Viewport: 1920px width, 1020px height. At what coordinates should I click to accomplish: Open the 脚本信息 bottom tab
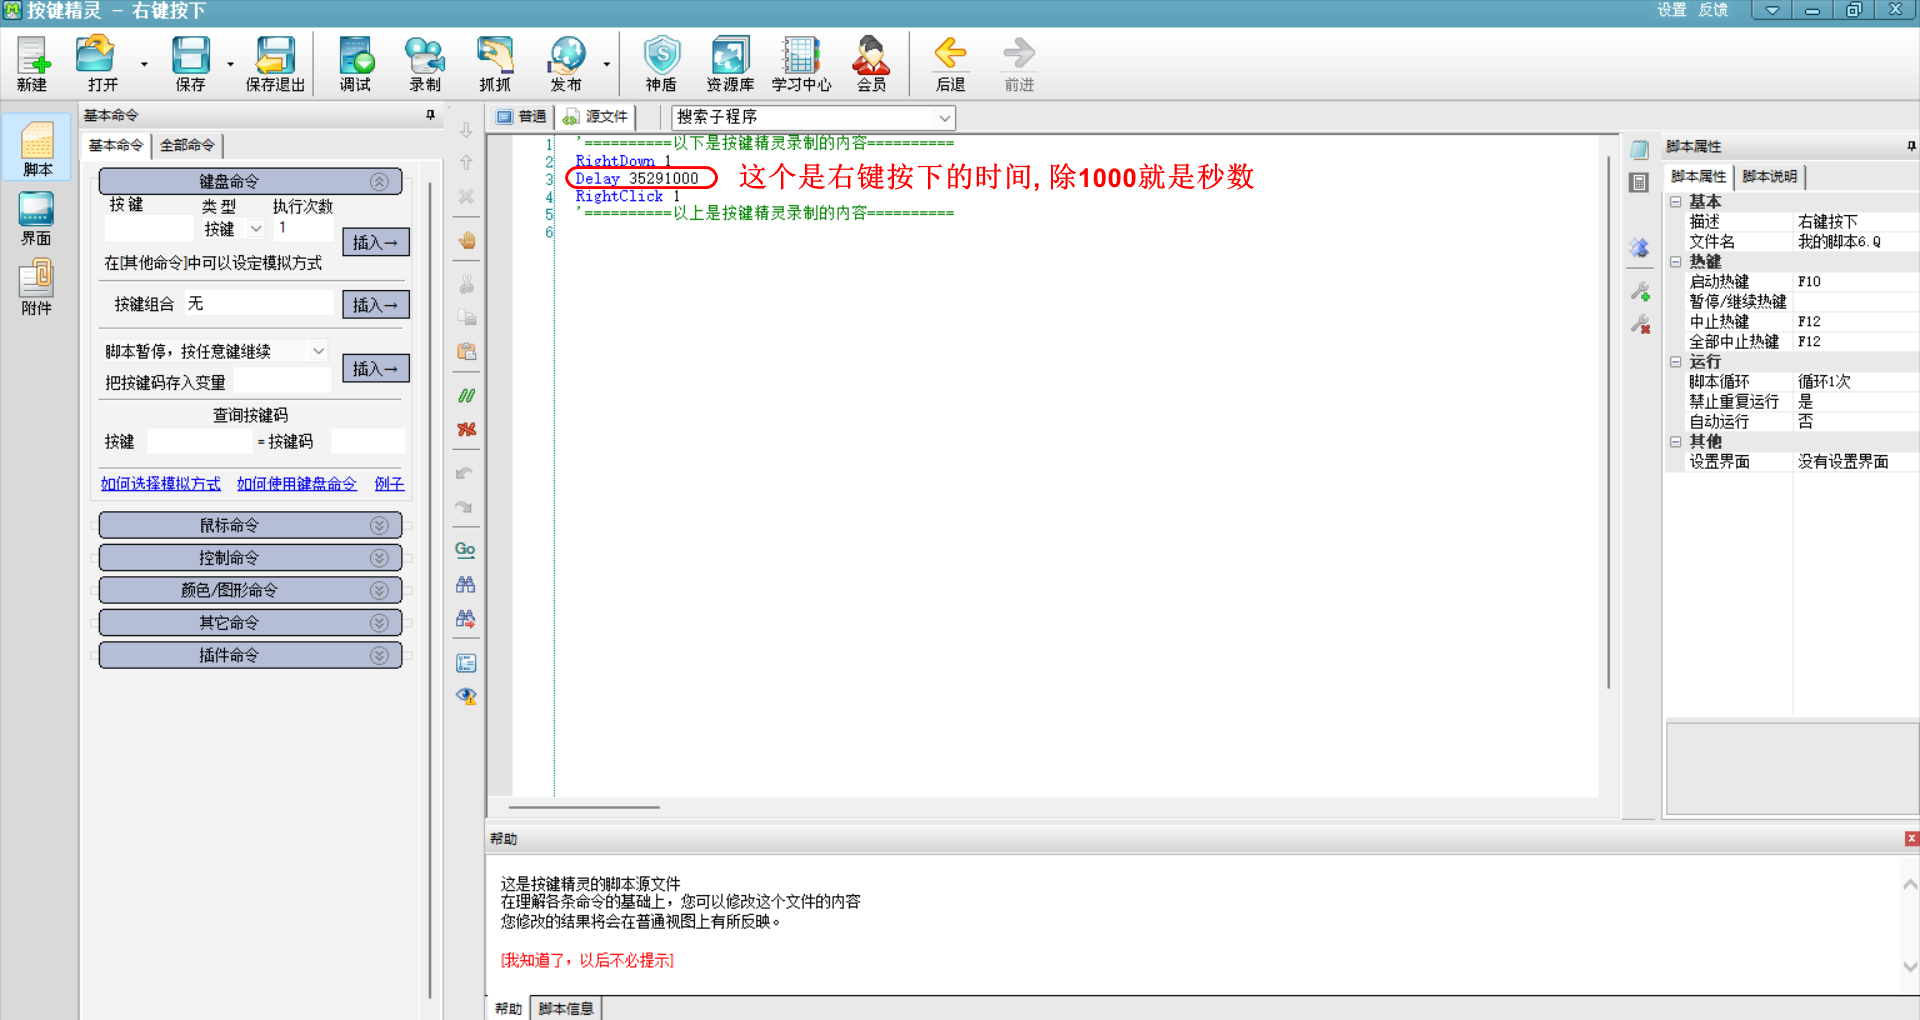tap(566, 1008)
